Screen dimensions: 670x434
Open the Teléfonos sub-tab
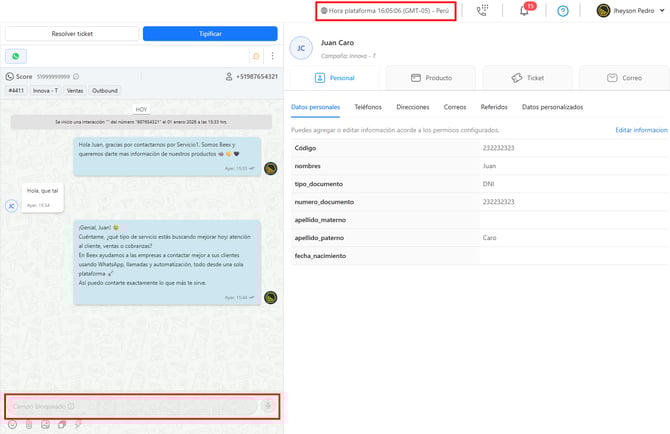[368, 106]
